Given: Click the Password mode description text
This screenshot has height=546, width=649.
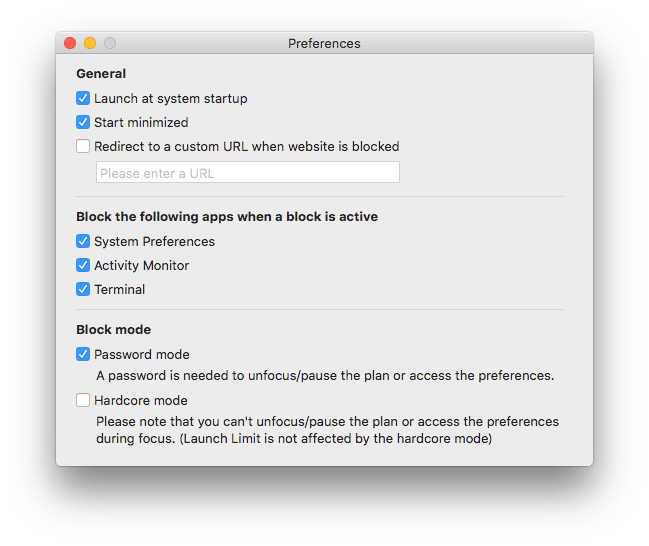Looking at the screenshot, I should [325, 375].
